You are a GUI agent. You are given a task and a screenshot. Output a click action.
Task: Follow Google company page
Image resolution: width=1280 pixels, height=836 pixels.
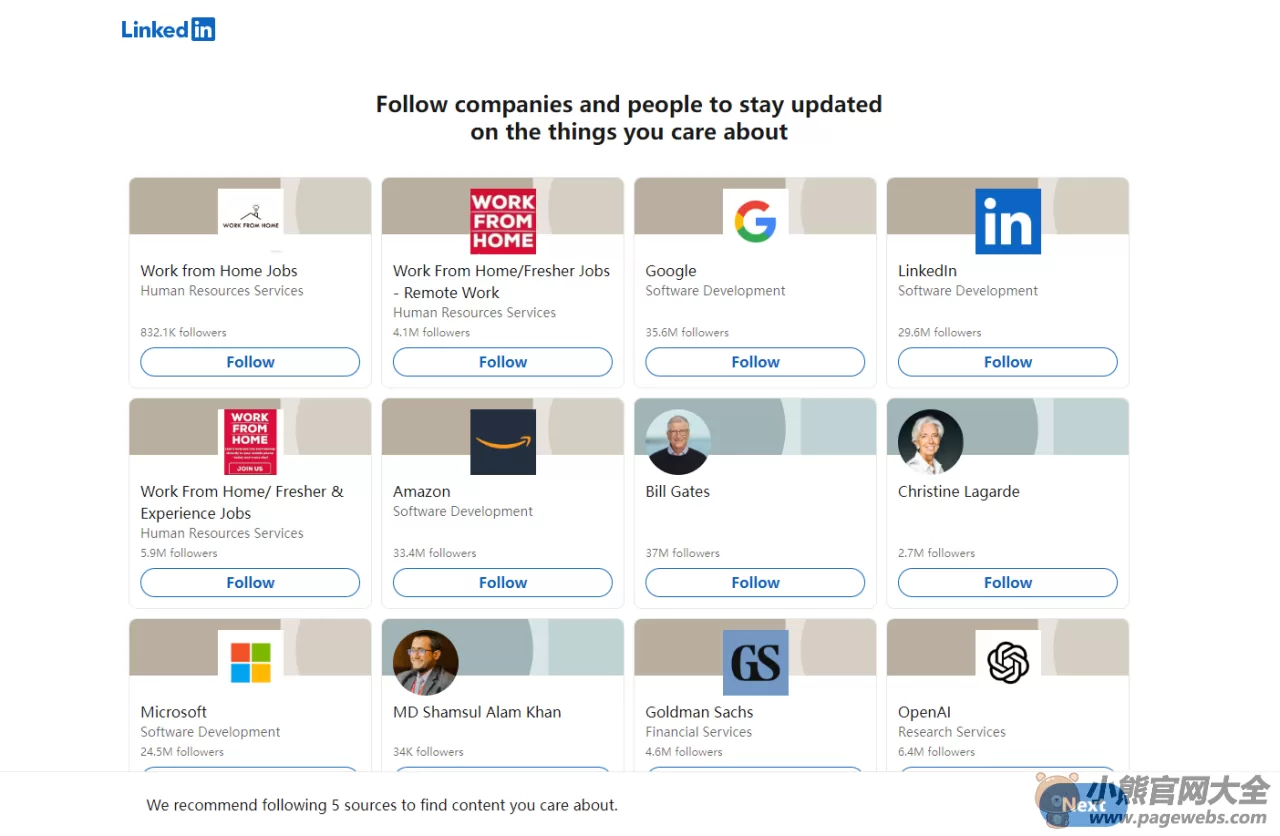[x=755, y=362]
